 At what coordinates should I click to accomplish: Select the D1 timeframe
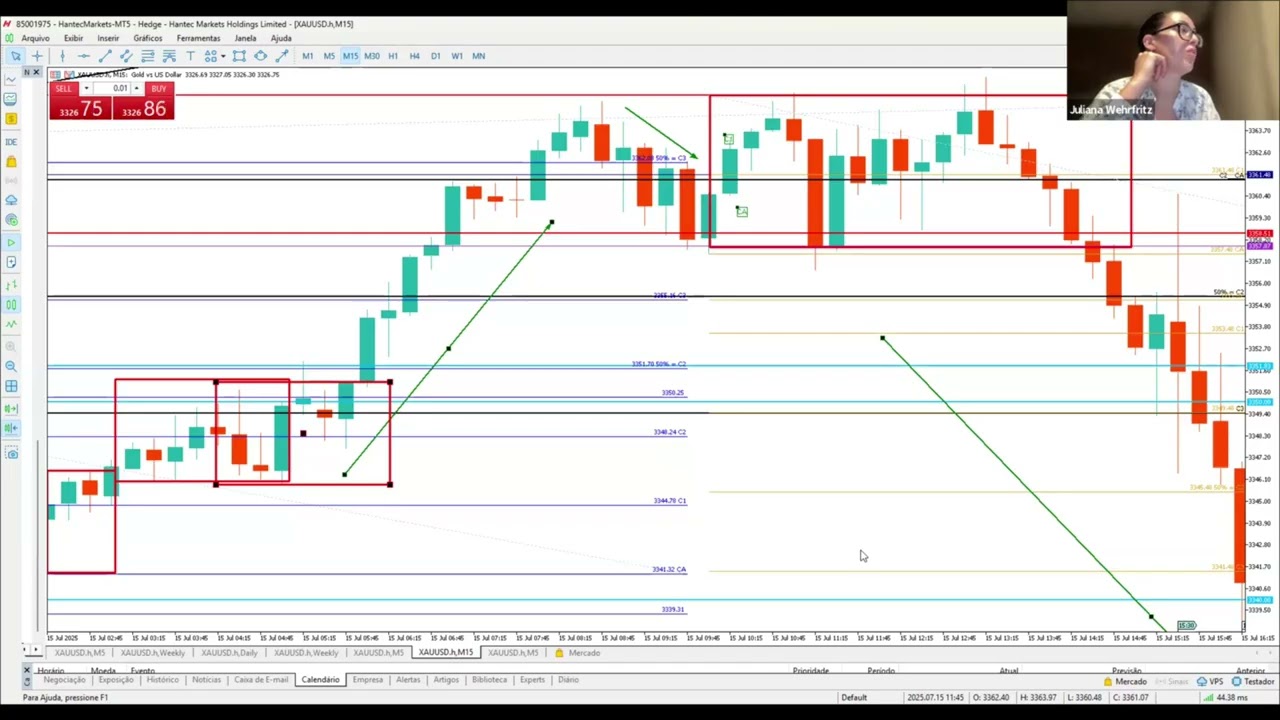pyautogui.click(x=436, y=56)
